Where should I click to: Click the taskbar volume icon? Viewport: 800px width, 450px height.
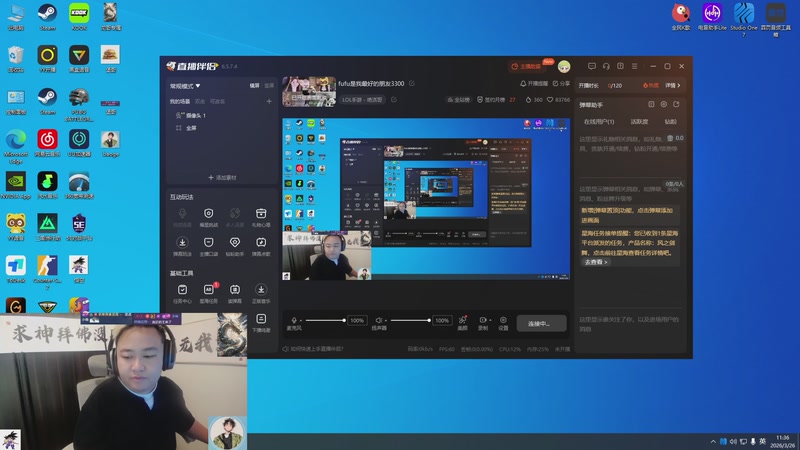click(x=733, y=441)
